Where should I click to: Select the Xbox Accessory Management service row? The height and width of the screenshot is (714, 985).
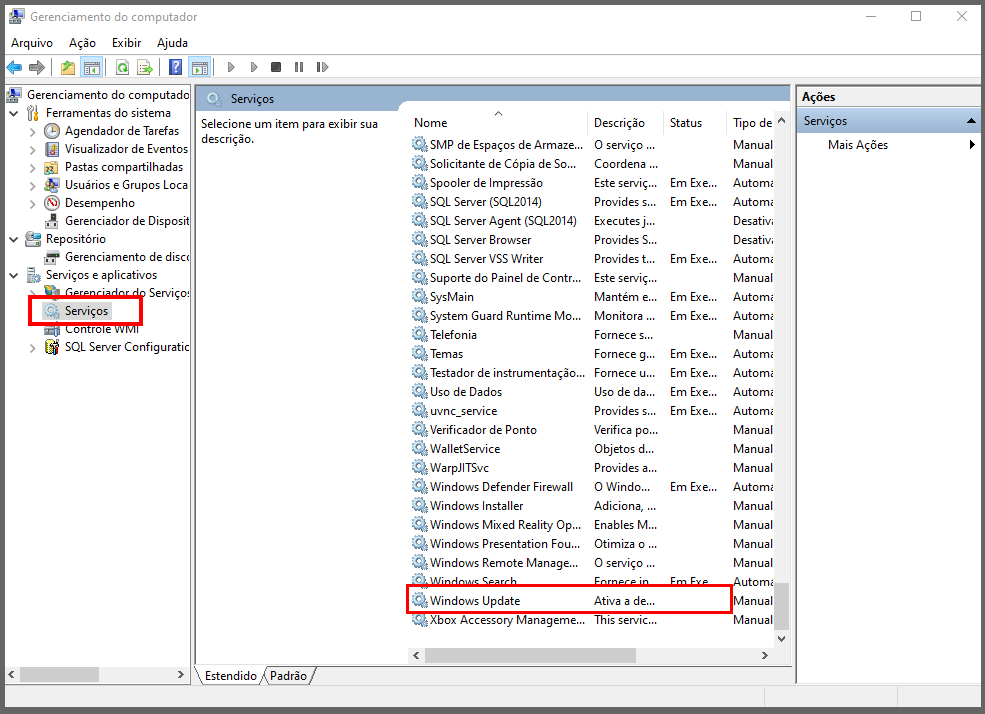[x=592, y=620]
